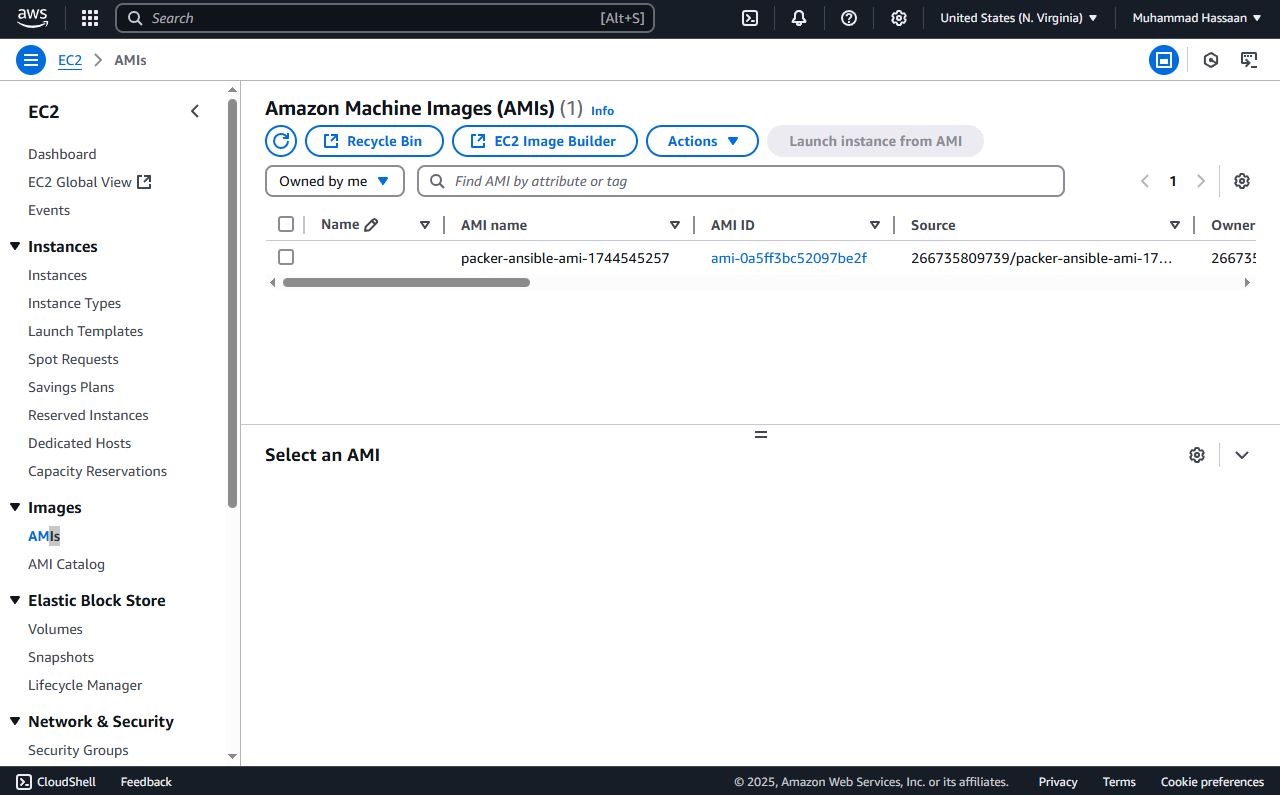Go to the previous page arrow
Image resolution: width=1280 pixels, height=795 pixels.
point(1145,181)
